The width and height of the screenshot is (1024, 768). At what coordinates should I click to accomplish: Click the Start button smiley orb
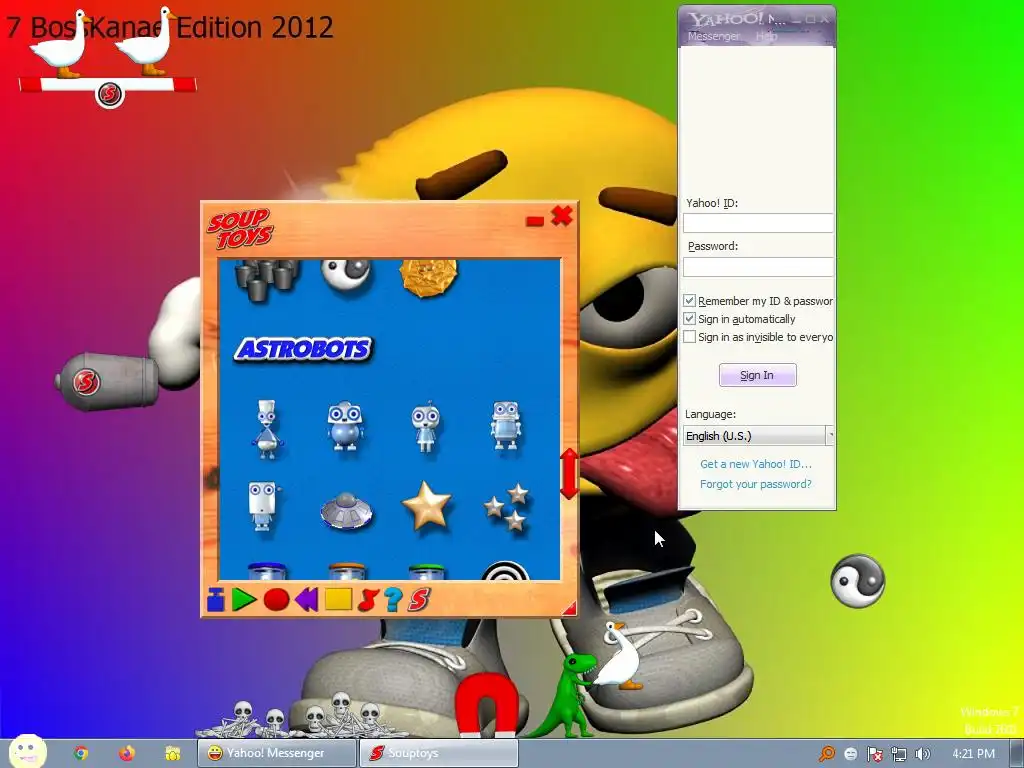27,751
